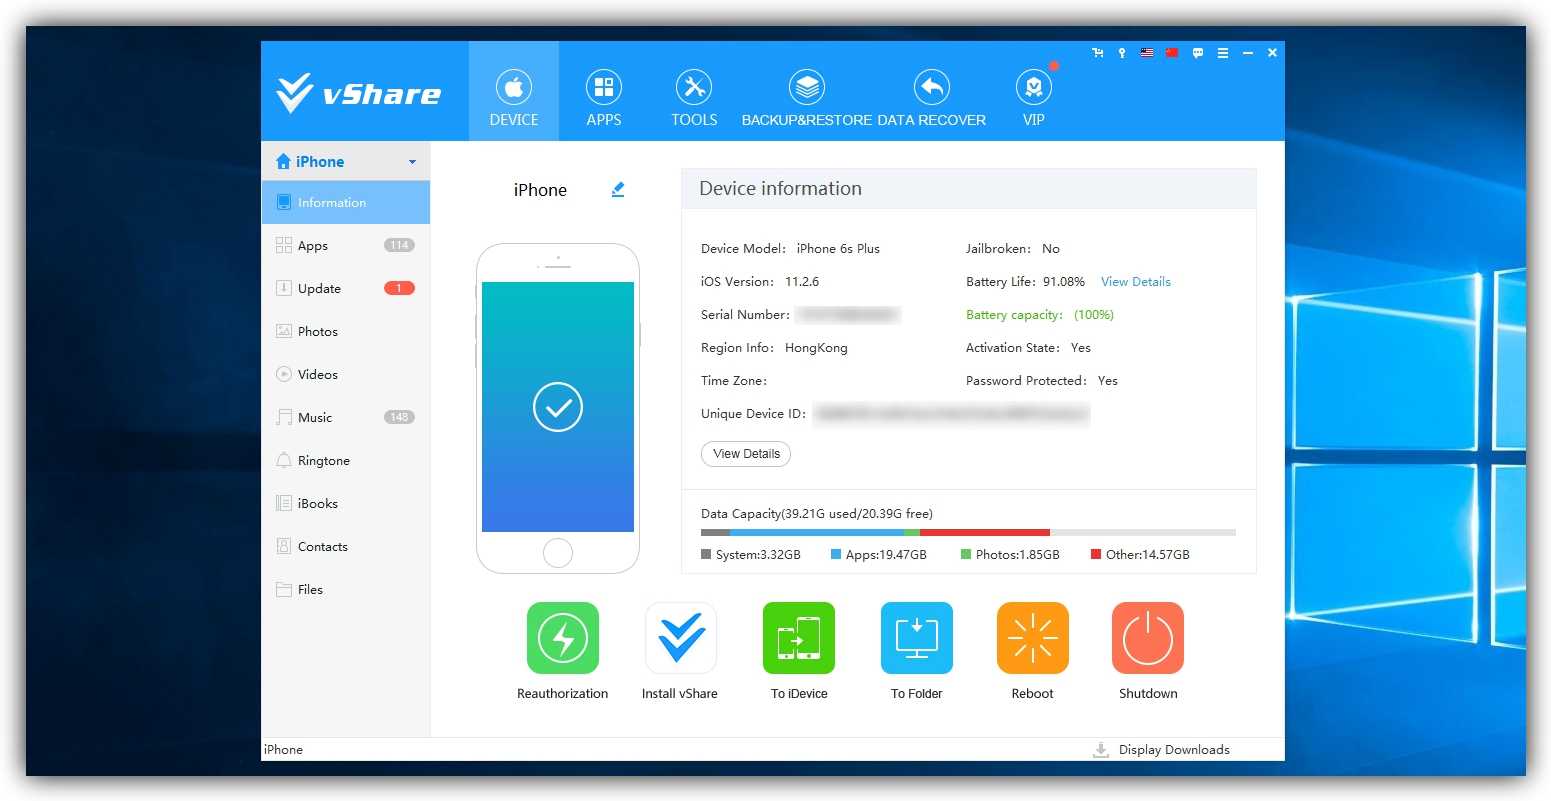
Task: Click the To Folder export icon
Action: [x=916, y=638]
